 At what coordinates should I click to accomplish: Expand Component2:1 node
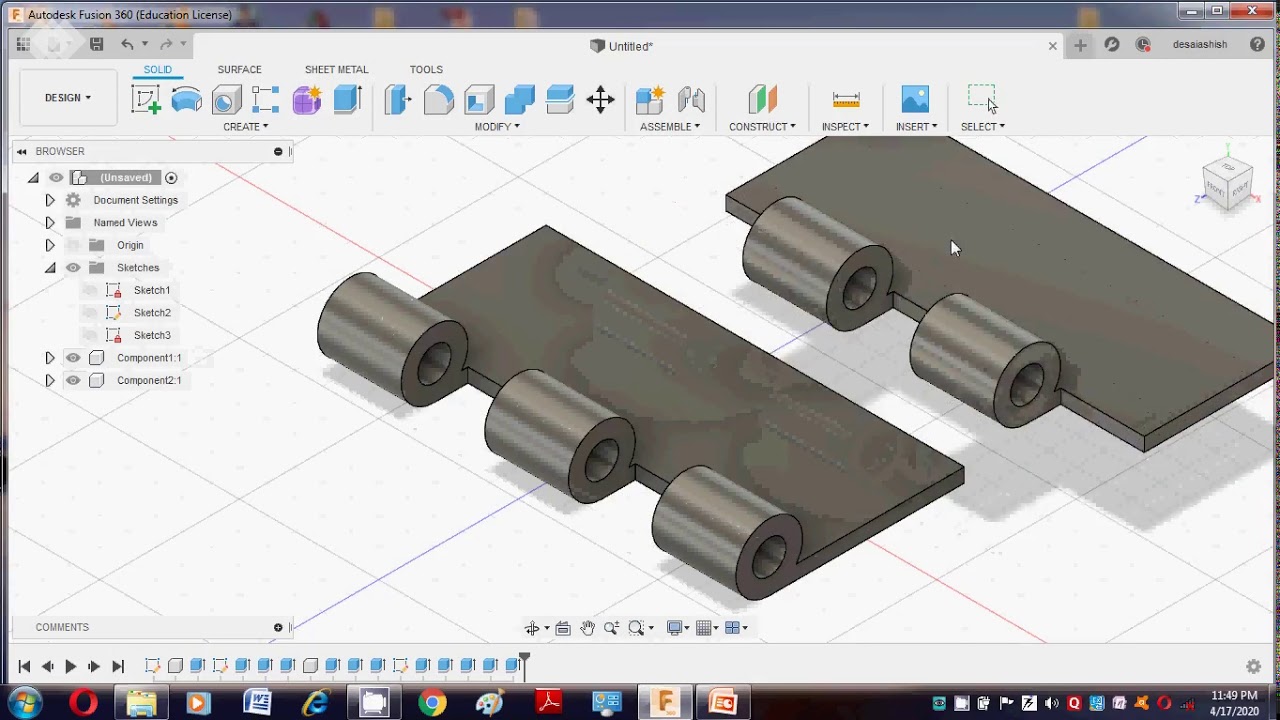point(50,380)
